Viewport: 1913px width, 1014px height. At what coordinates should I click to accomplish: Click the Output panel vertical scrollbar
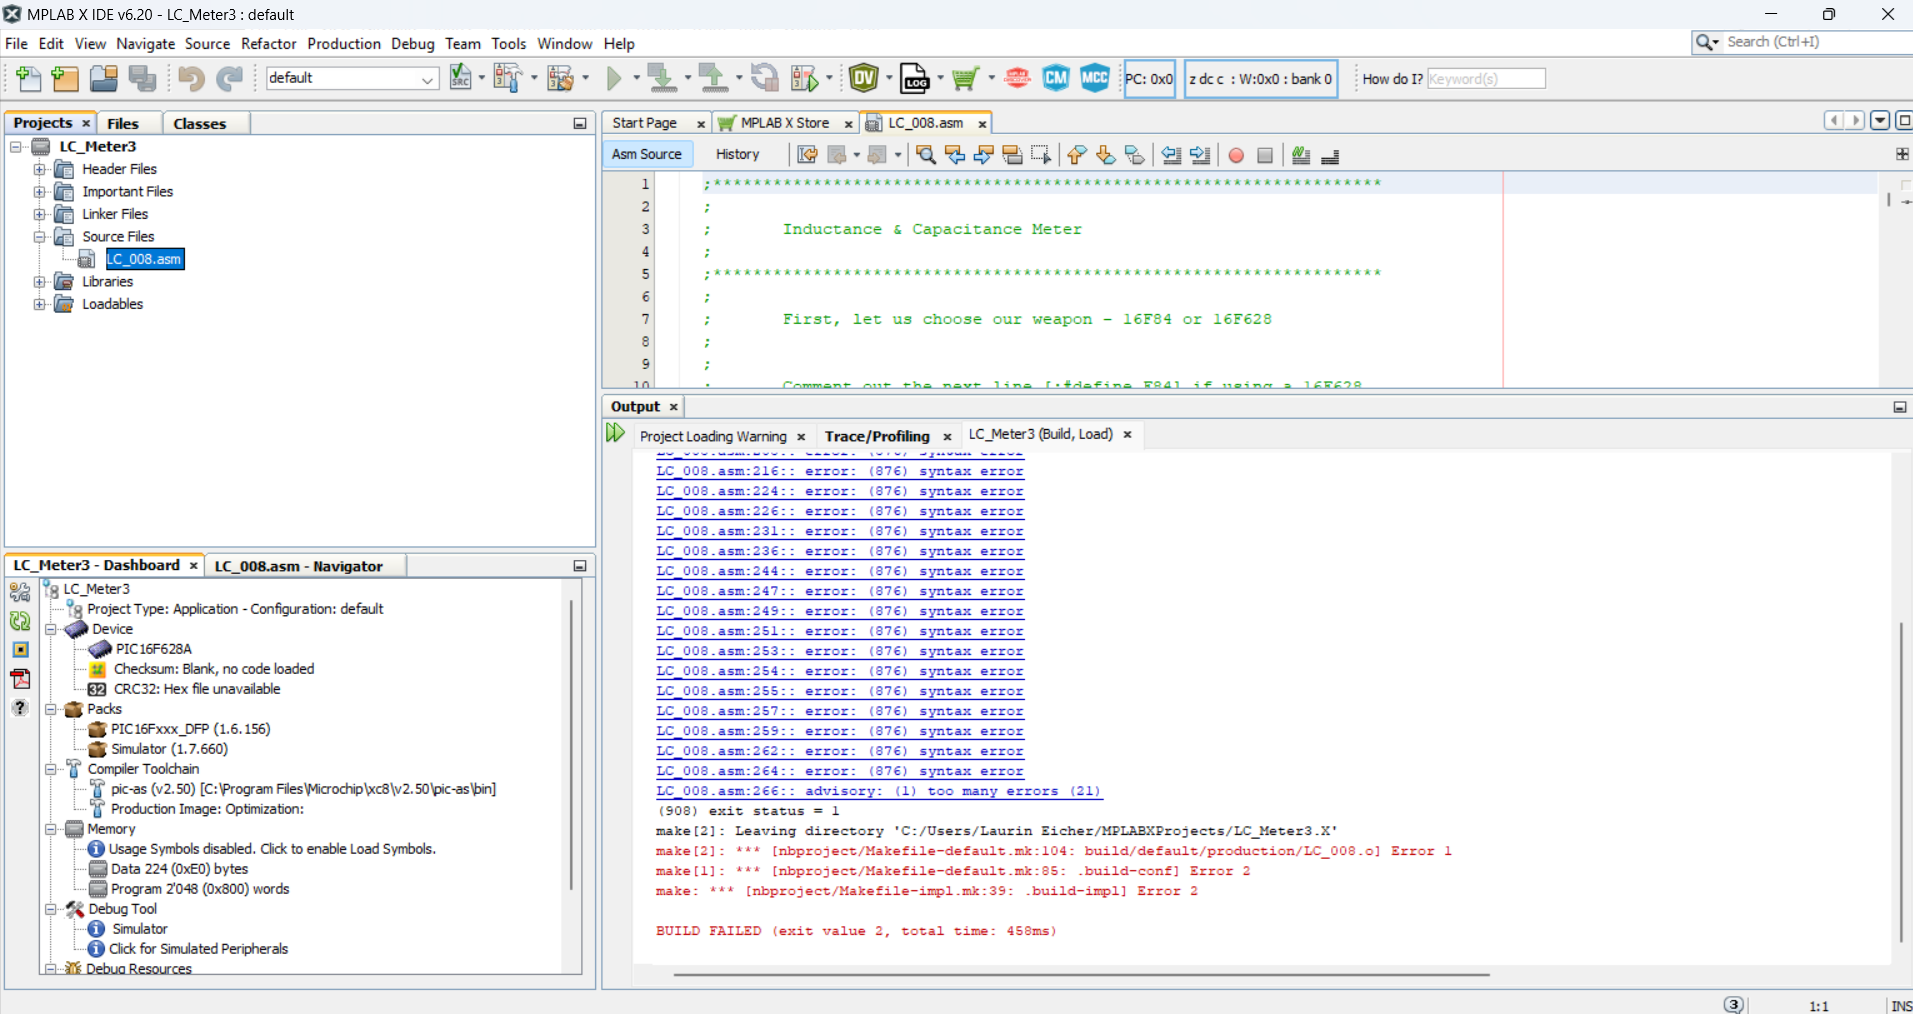tap(1901, 781)
